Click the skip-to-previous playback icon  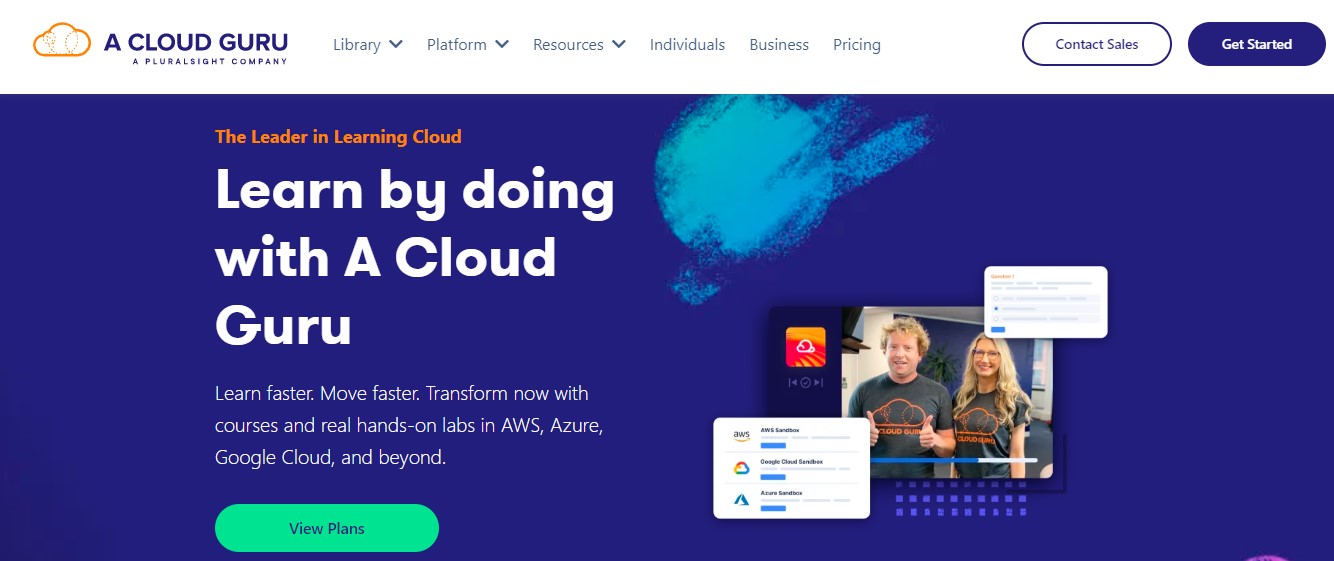(793, 382)
